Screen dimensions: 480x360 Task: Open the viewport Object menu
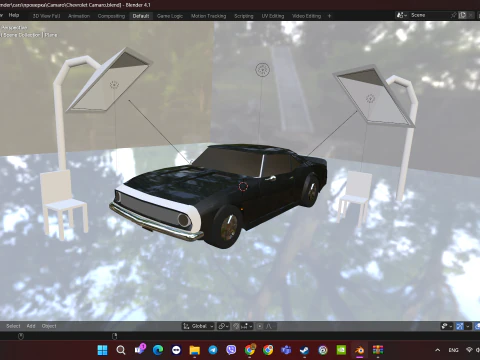point(49,326)
